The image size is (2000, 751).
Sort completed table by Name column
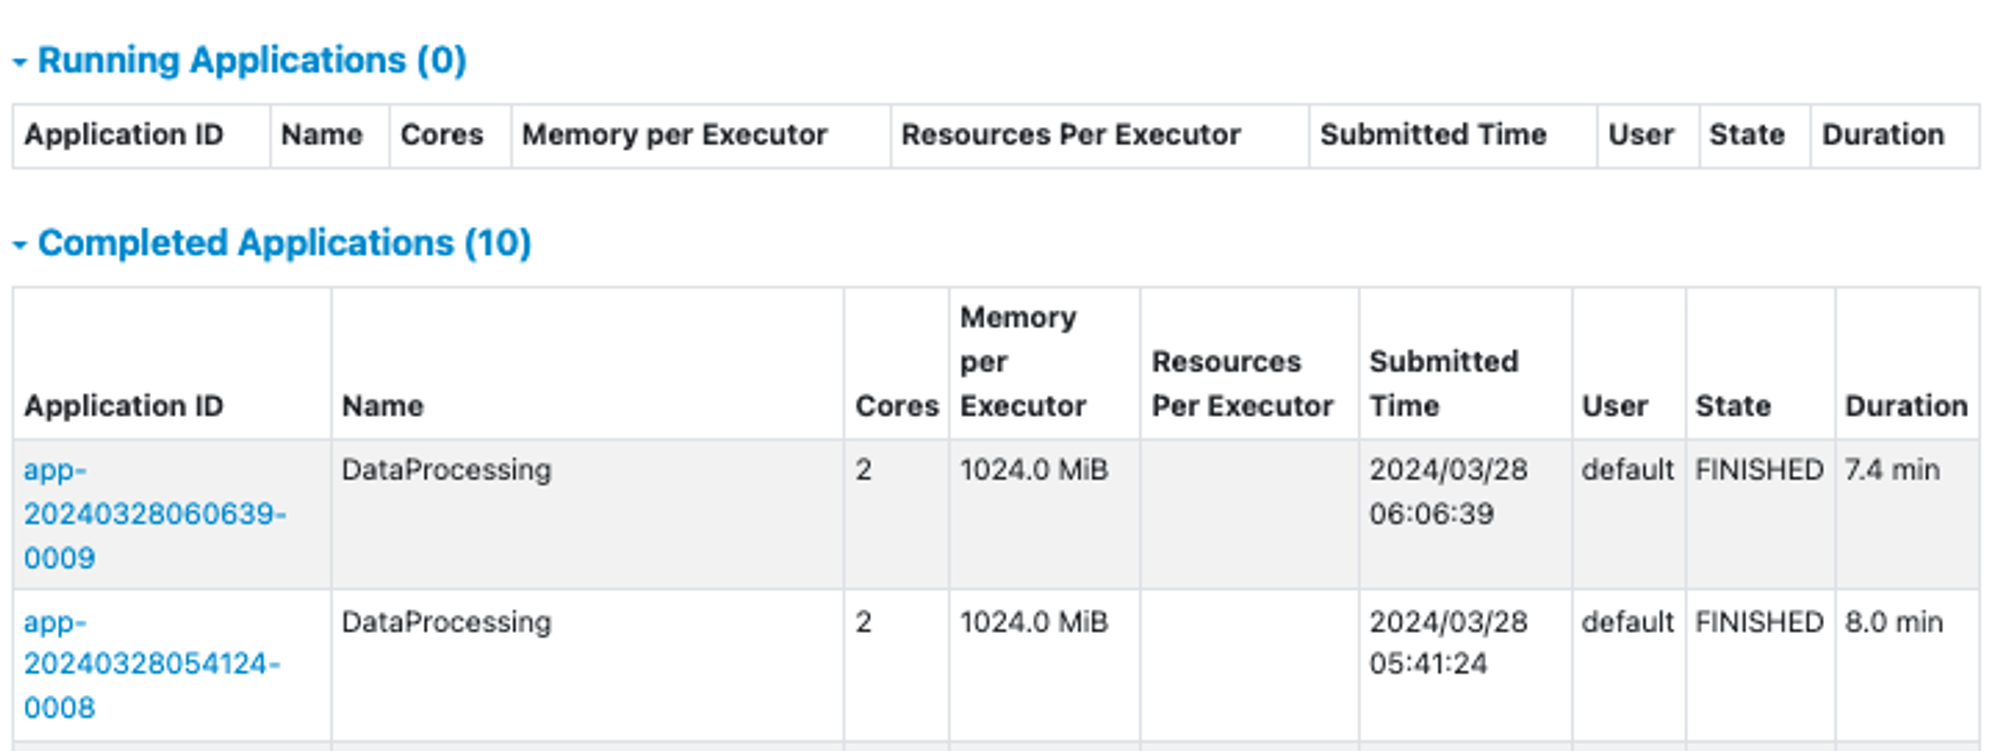click(383, 406)
